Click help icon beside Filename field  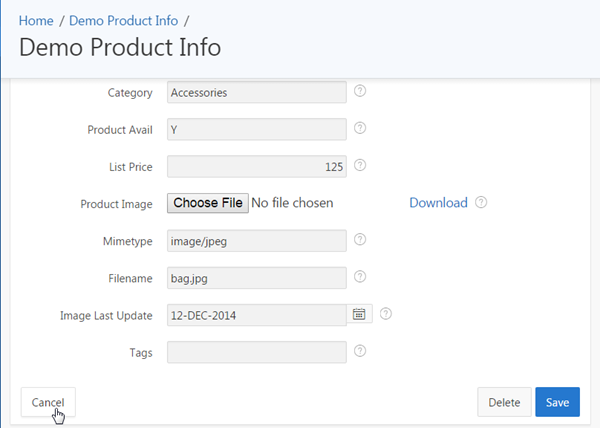tap(360, 276)
